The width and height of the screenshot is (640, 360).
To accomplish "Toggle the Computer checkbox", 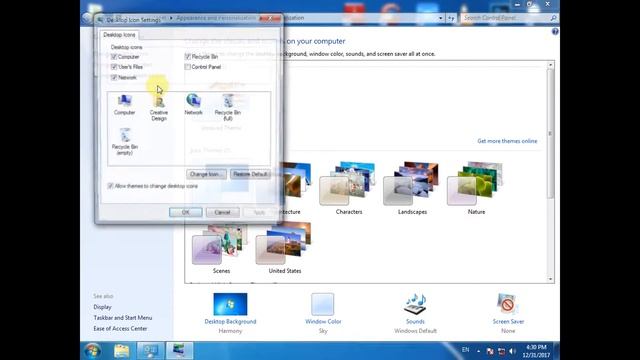I will coord(114,57).
